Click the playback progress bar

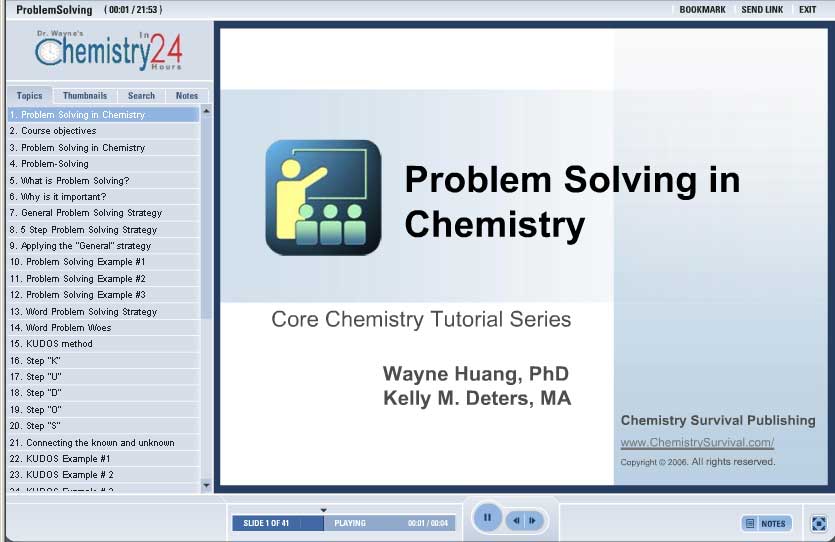(390, 523)
